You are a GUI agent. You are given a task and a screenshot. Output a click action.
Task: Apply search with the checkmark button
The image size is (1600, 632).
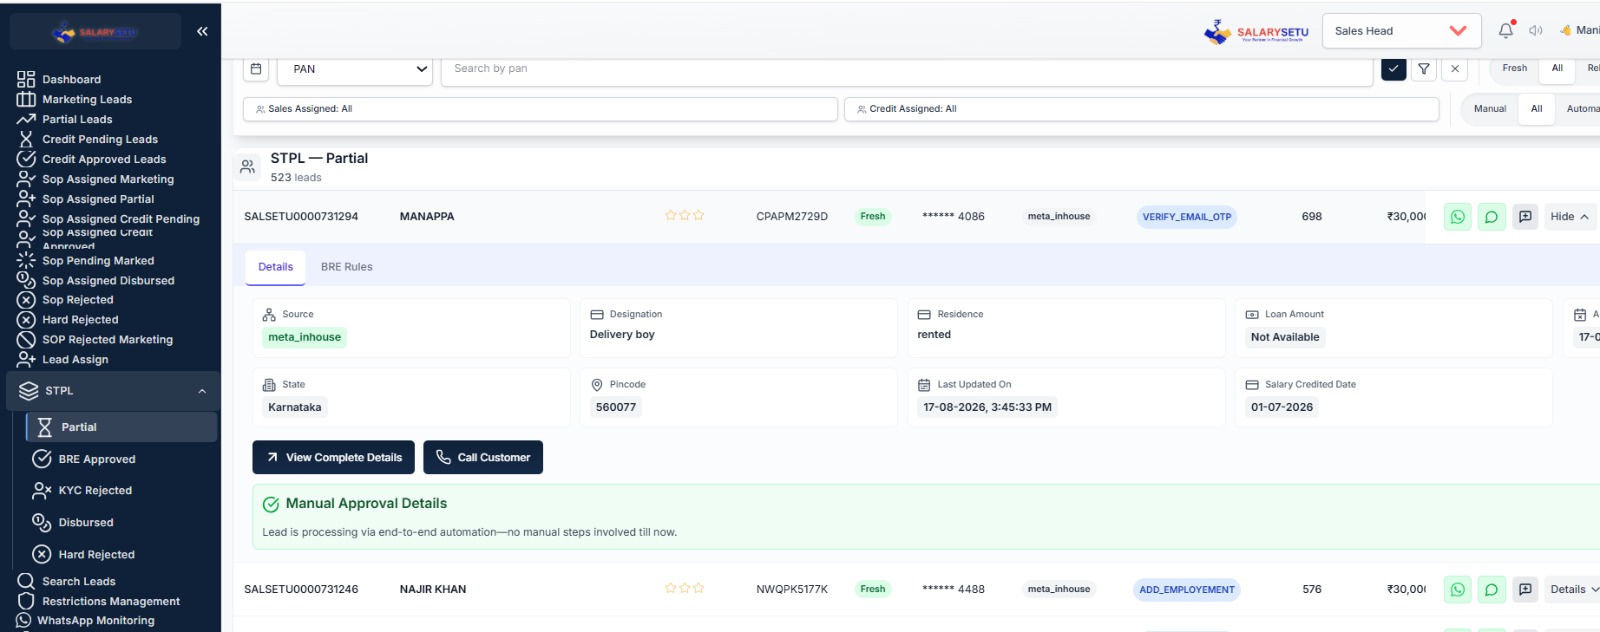pos(1393,69)
